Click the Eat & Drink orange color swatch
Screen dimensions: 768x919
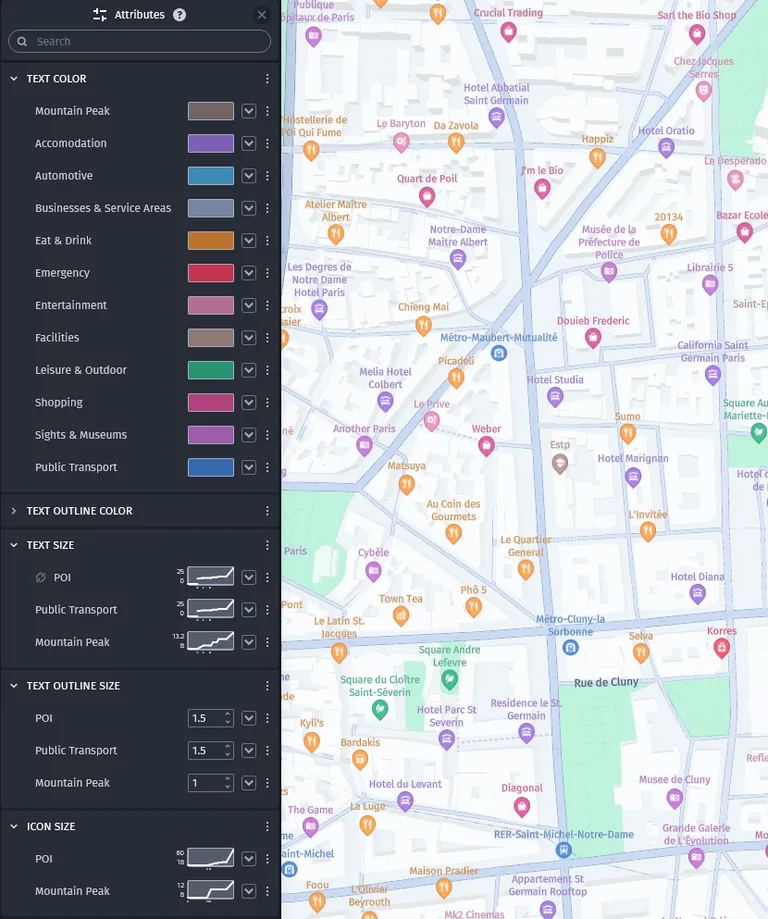pos(211,240)
